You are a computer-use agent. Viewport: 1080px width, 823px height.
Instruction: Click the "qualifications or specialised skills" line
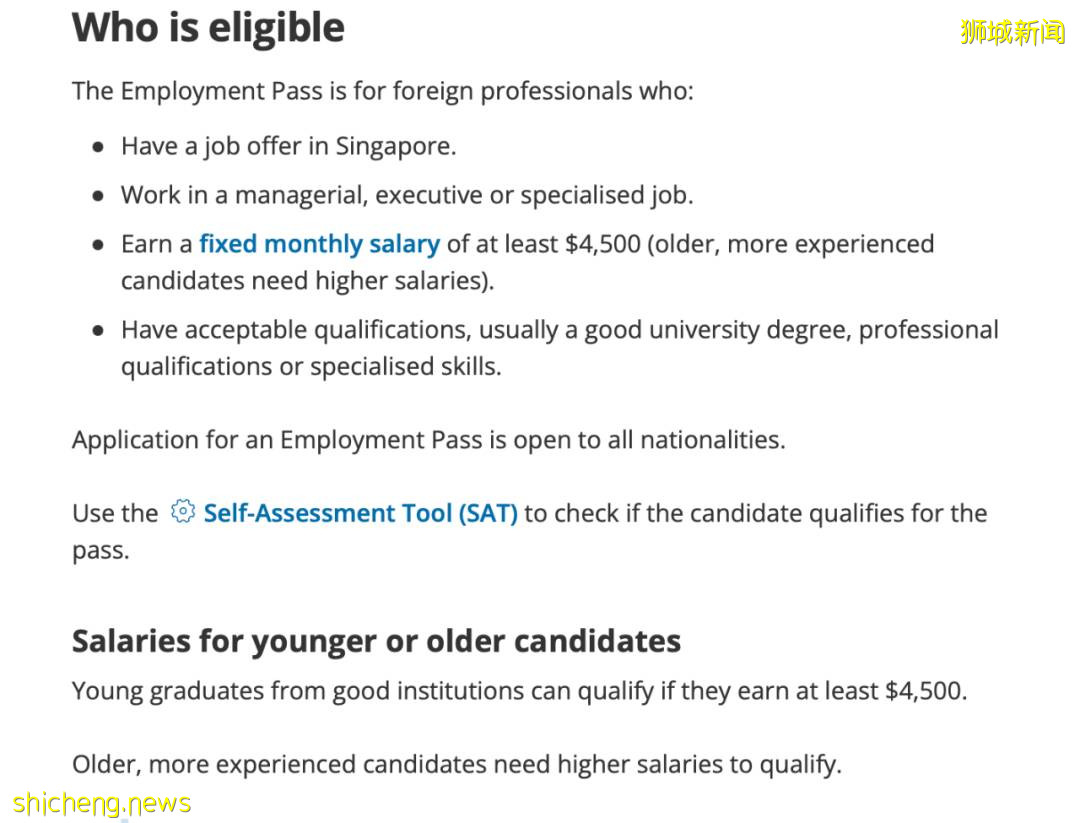(x=311, y=367)
